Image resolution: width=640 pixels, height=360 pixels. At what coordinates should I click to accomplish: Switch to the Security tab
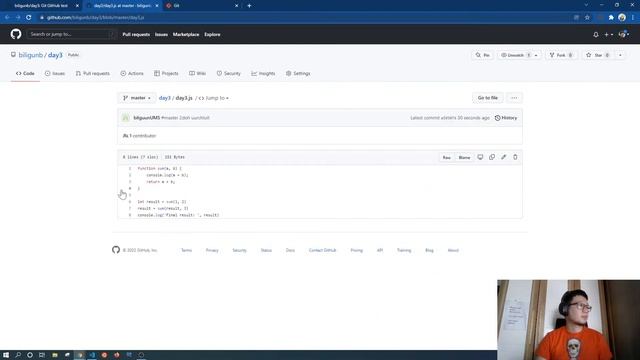click(229, 73)
